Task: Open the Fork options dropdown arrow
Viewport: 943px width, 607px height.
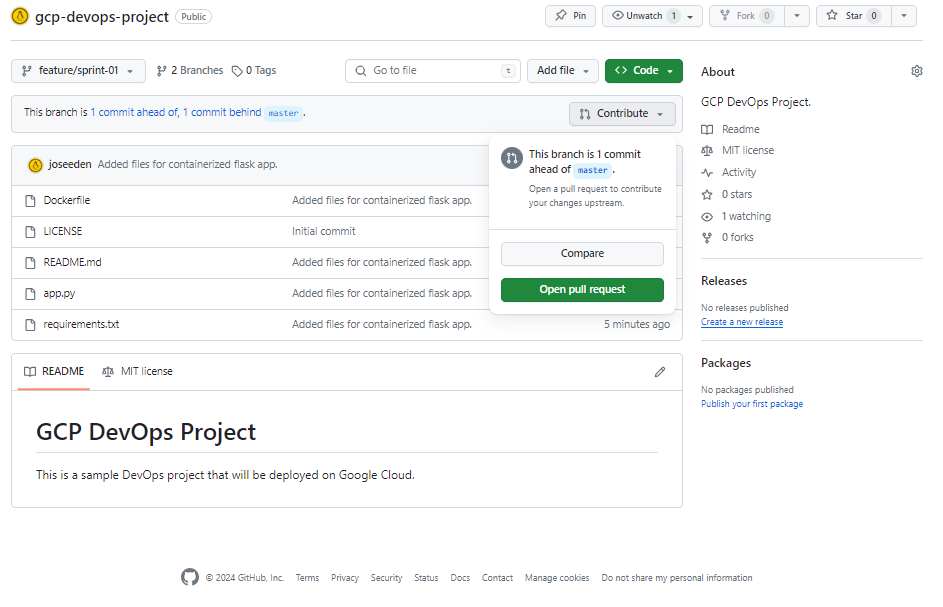Action: [x=797, y=16]
